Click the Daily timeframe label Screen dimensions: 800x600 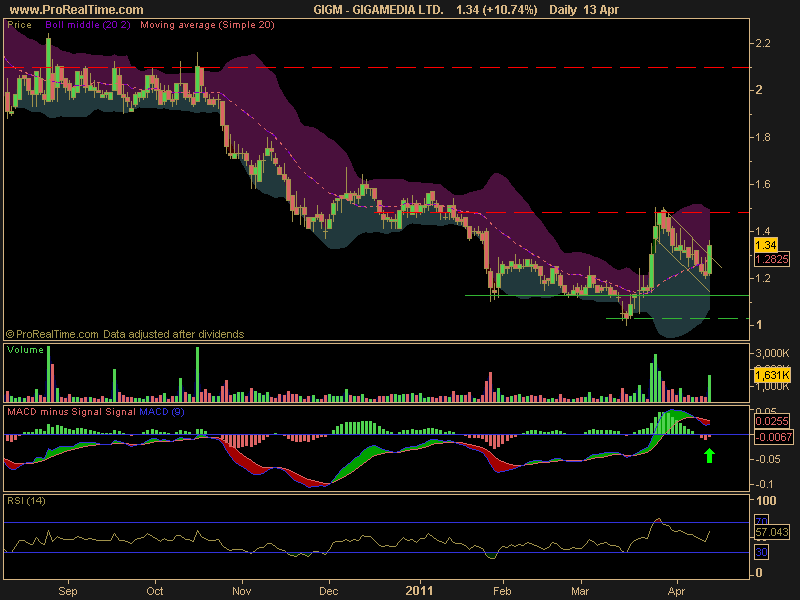(563, 10)
